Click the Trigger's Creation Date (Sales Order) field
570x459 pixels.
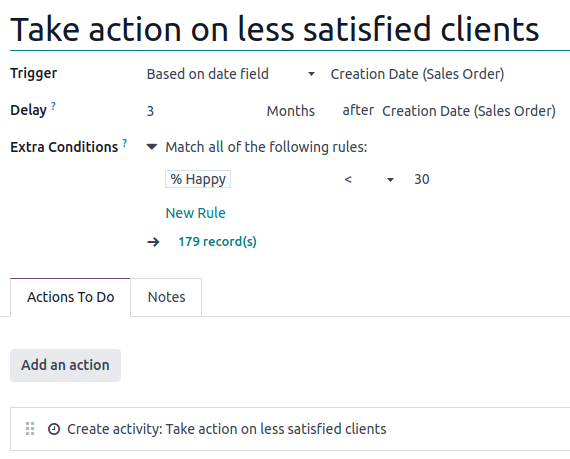[417, 74]
